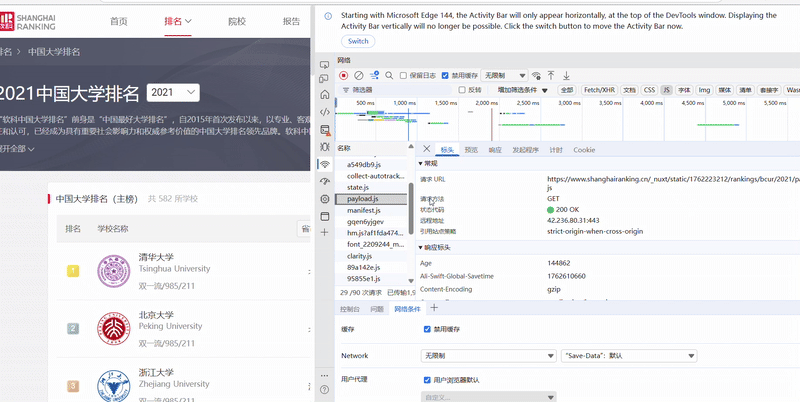The width and height of the screenshot is (800, 402).
Task: Click the 筛选器 filter input field
Action: pyautogui.click(x=395, y=90)
